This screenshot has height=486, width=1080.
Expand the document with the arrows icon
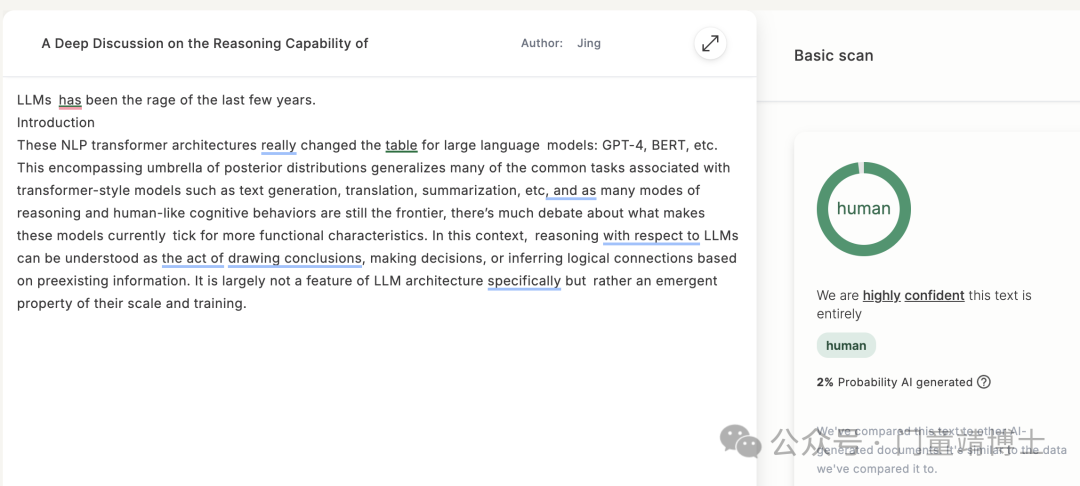pyautogui.click(x=709, y=43)
